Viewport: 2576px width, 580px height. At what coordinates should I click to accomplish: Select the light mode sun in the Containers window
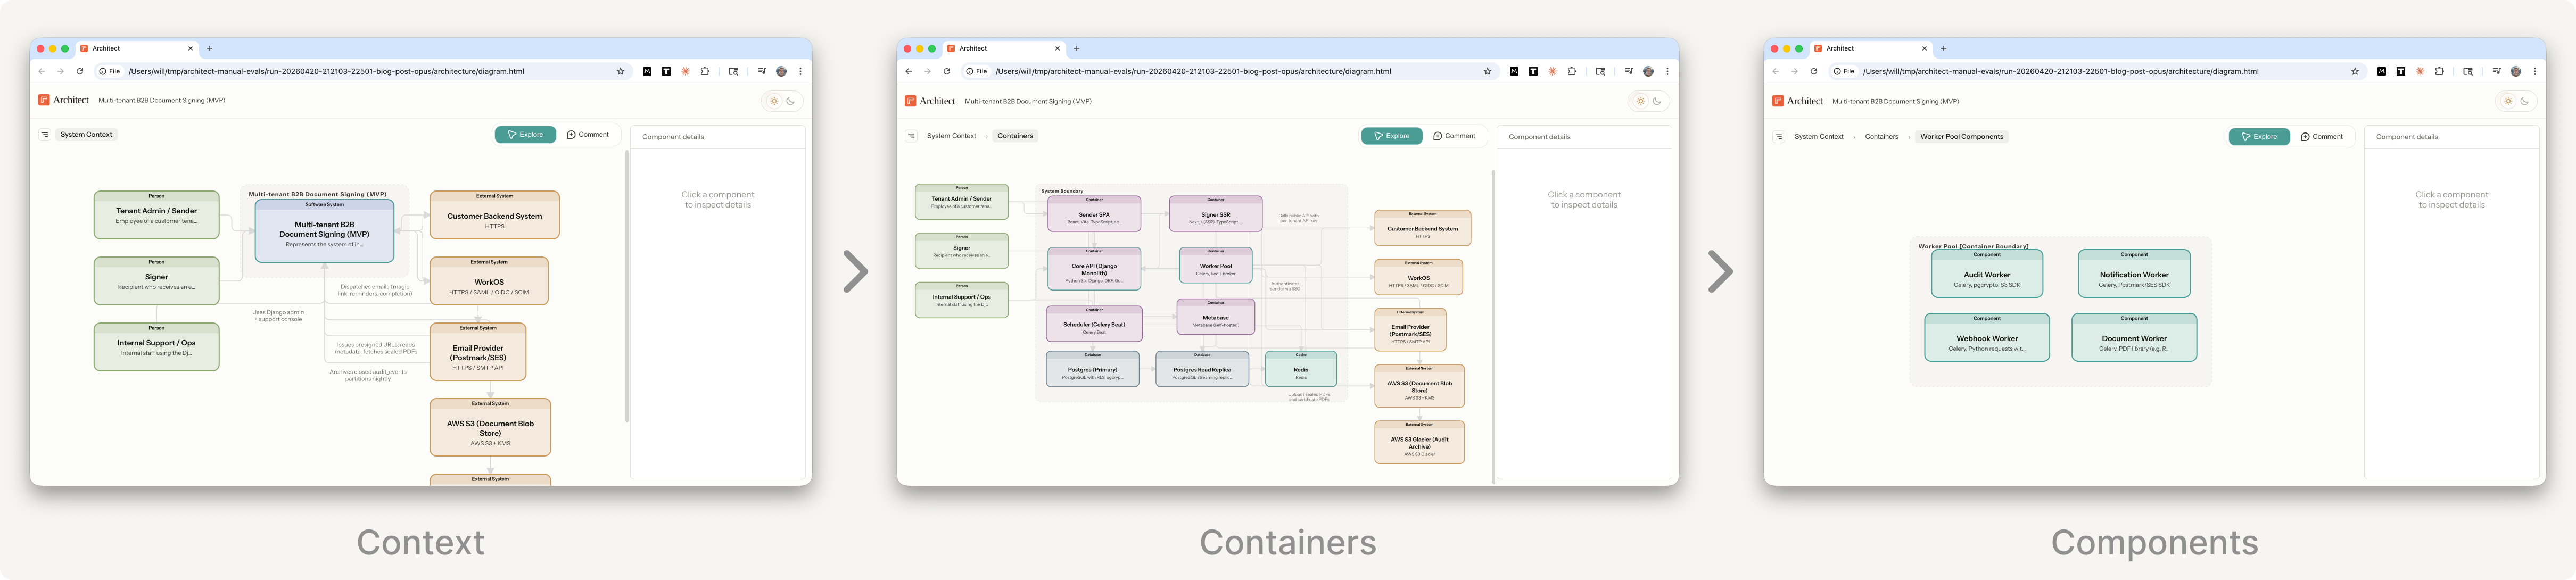click(x=1641, y=101)
